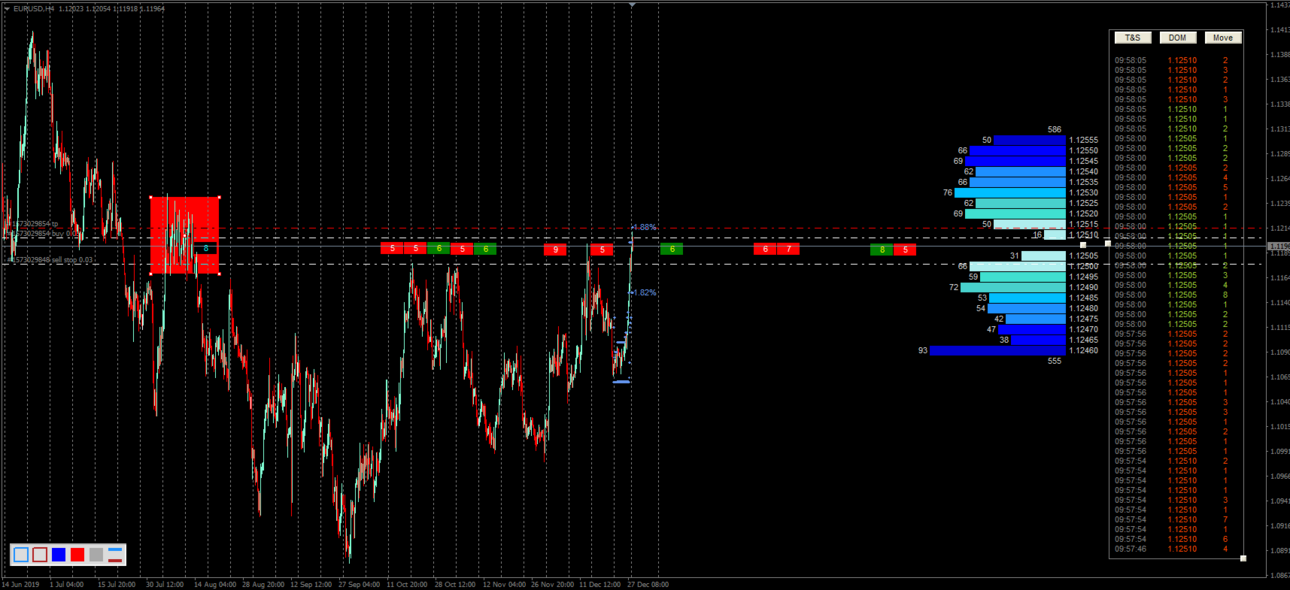Select the solid red fill tool
The width and height of the screenshot is (1290, 590).
point(77,554)
